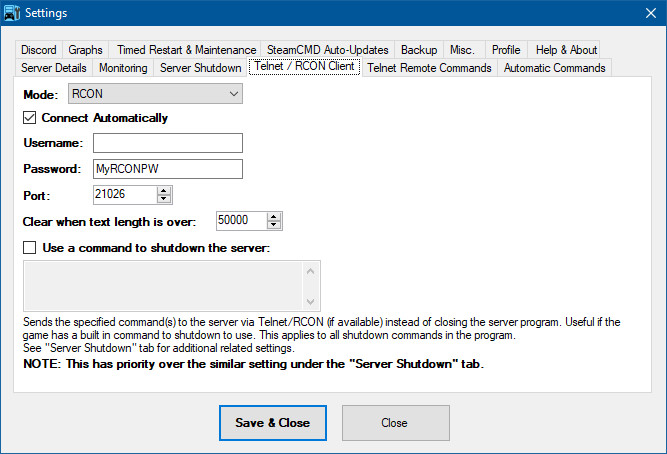Switch to the Graphs tab
Image resolution: width=667 pixels, height=454 pixels.
click(86, 50)
